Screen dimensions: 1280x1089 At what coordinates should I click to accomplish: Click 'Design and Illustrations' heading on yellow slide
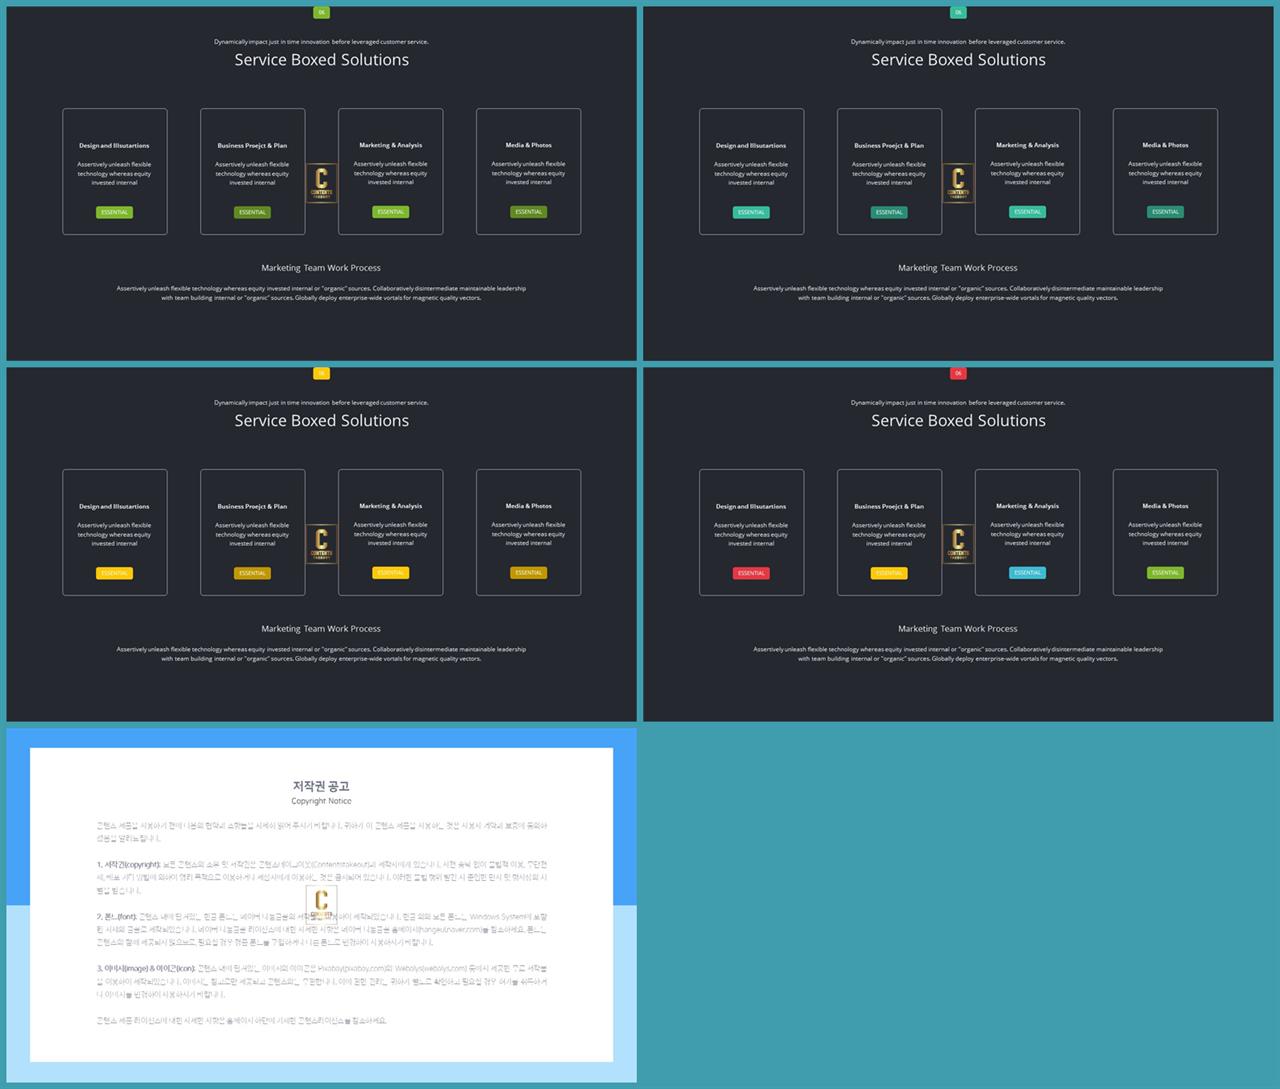point(114,507)
